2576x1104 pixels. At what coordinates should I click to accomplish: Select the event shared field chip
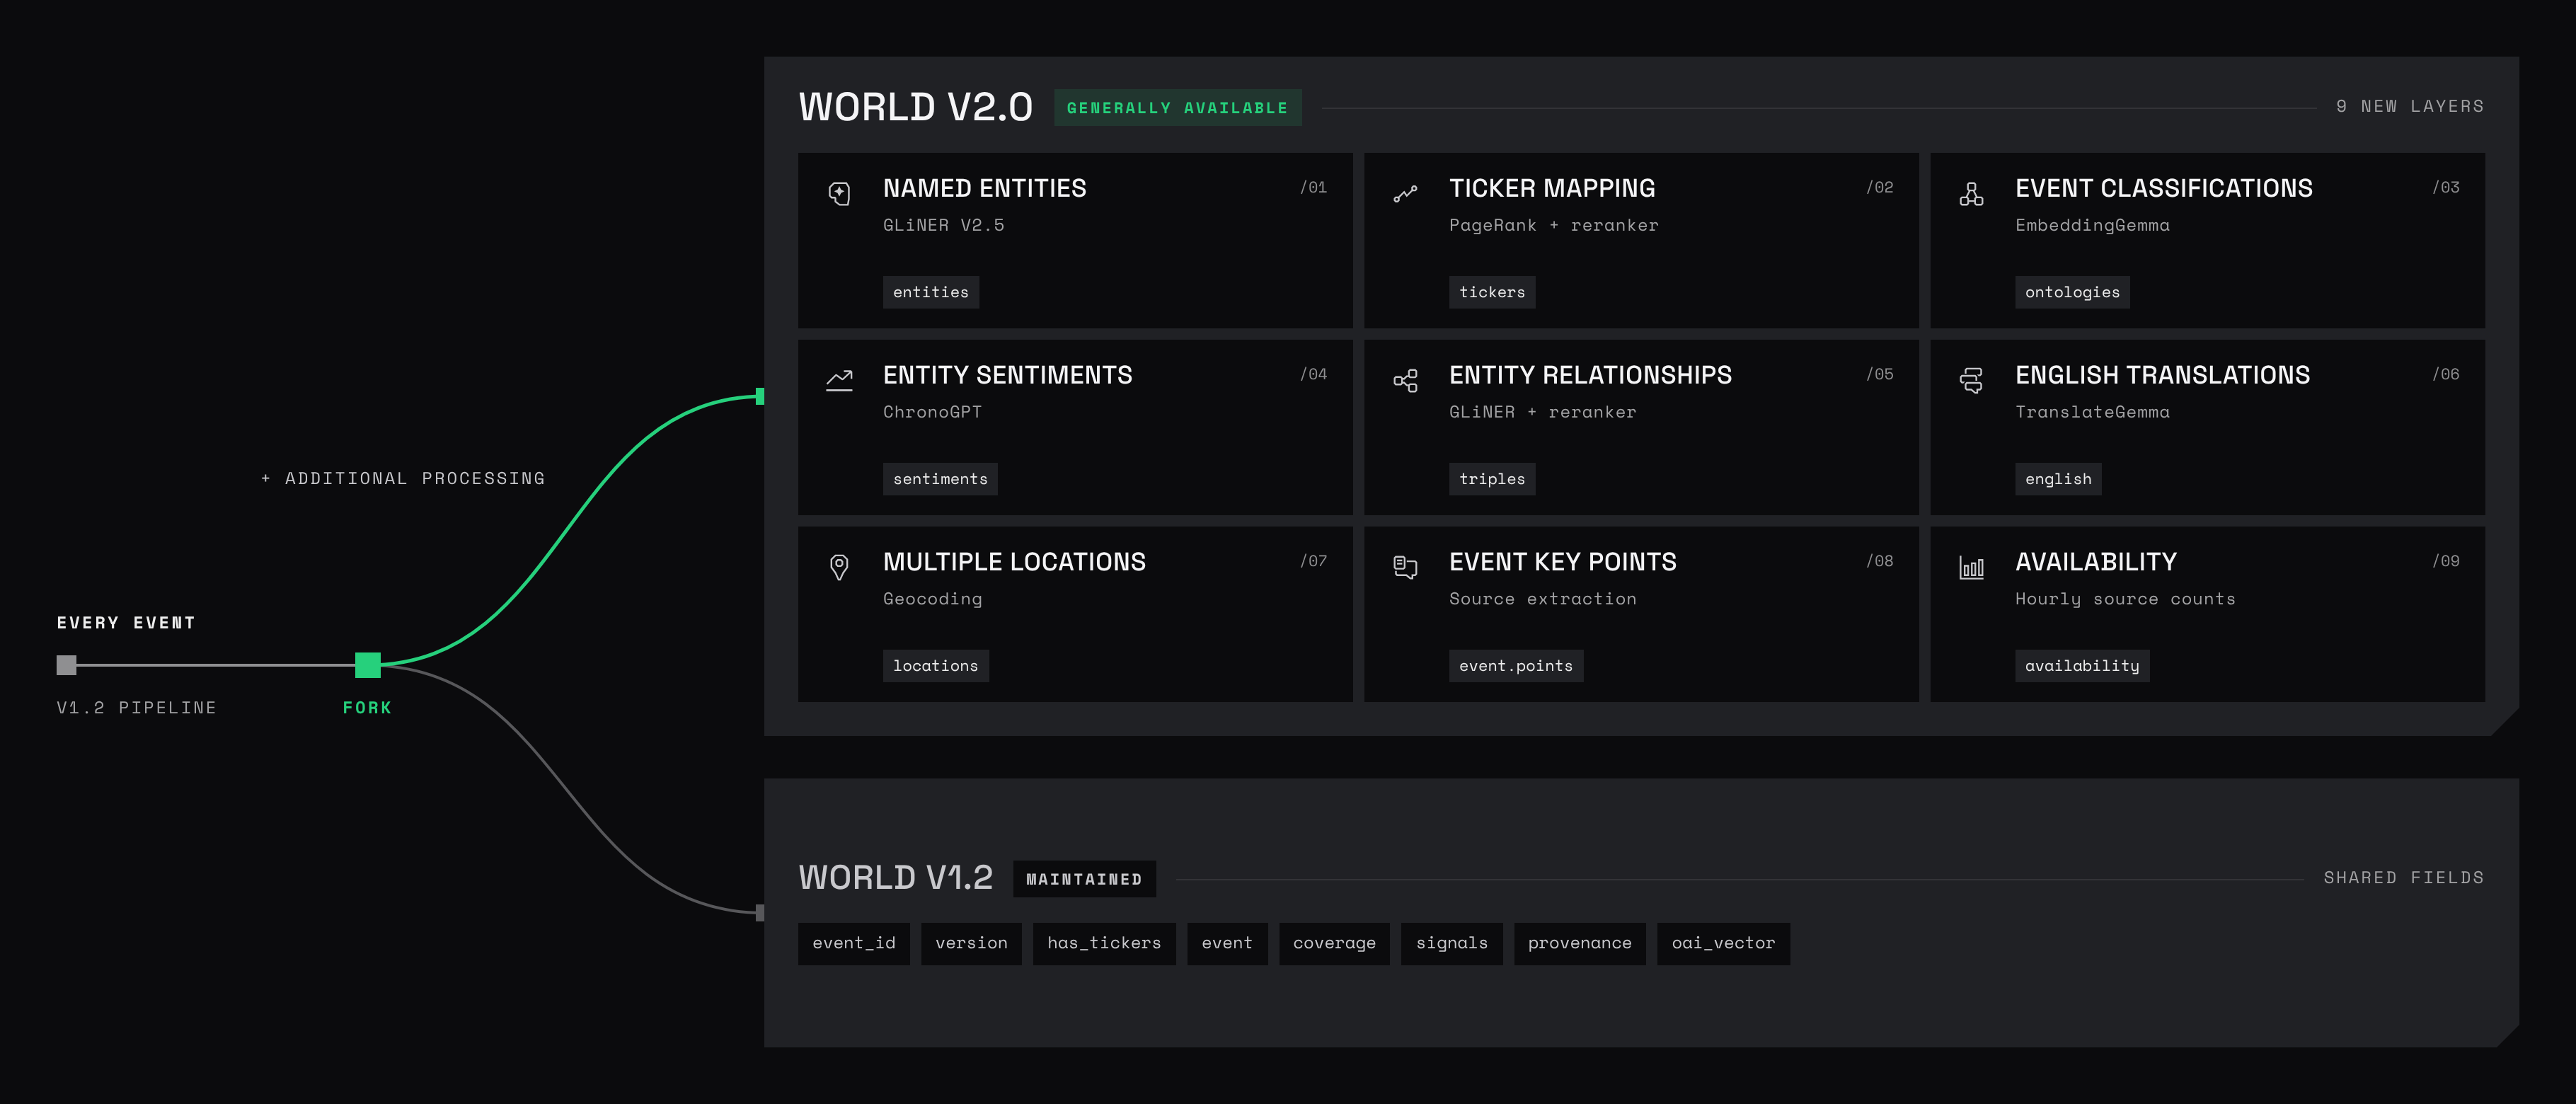1227,943
